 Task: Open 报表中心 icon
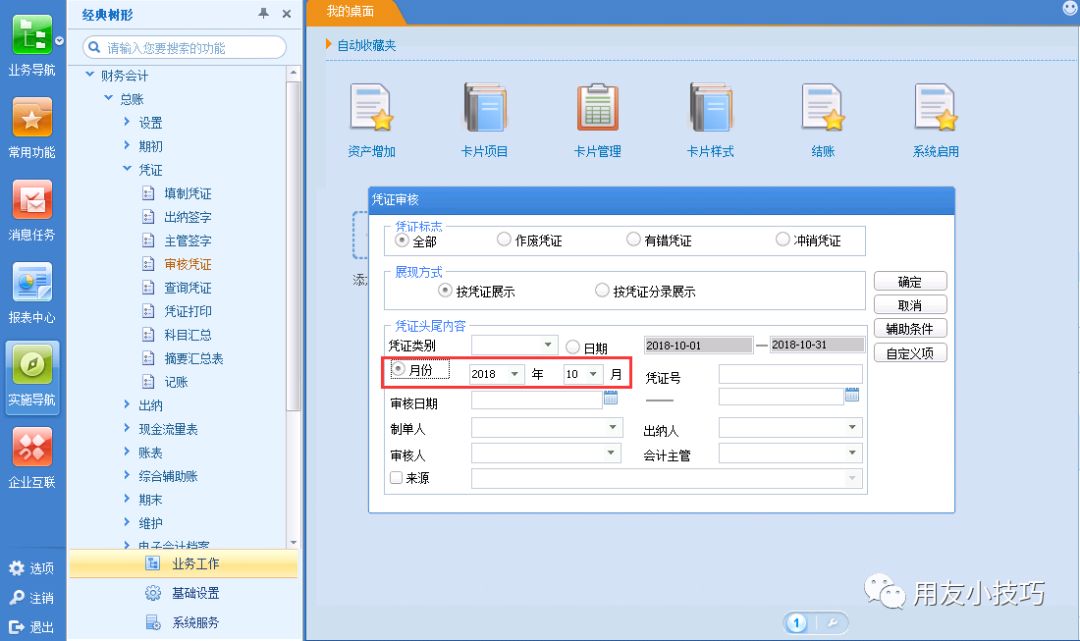coord(32,282)
